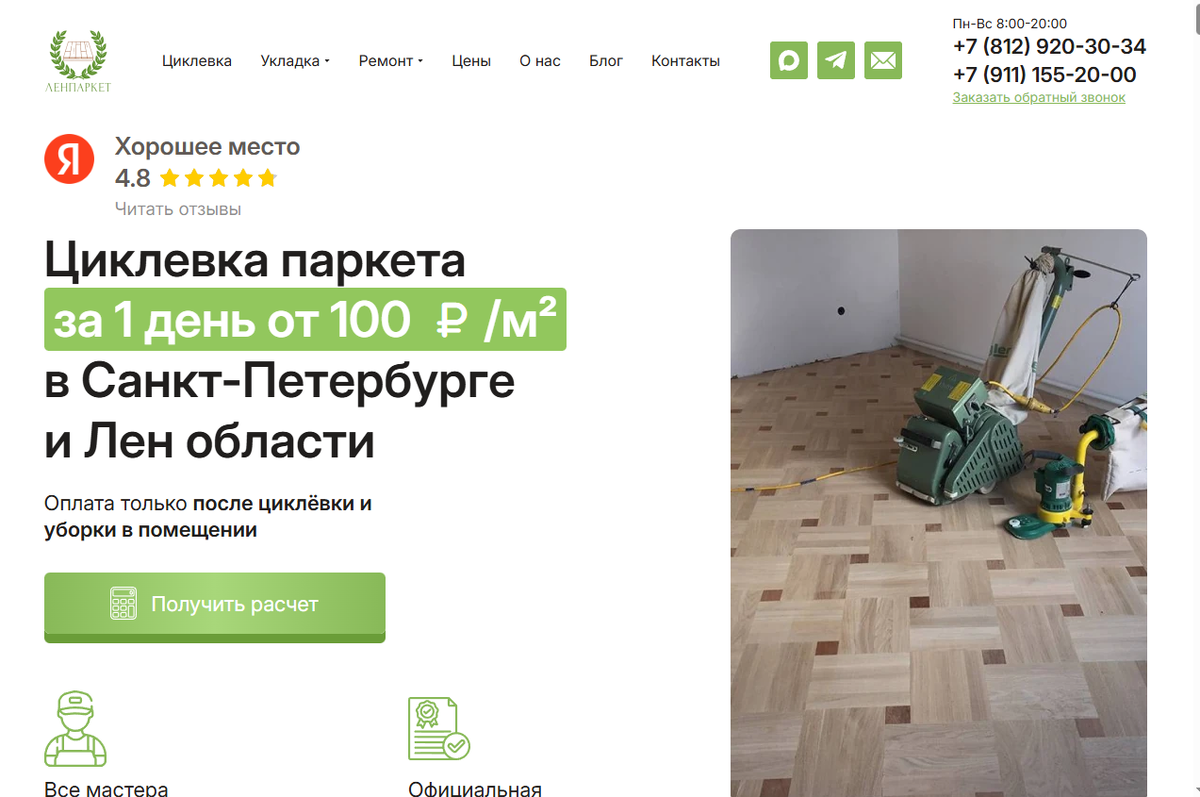Viewport: 1200px width, 797px height.
Task: Click the parquet sanding machine photo
Action: [938, 513]
